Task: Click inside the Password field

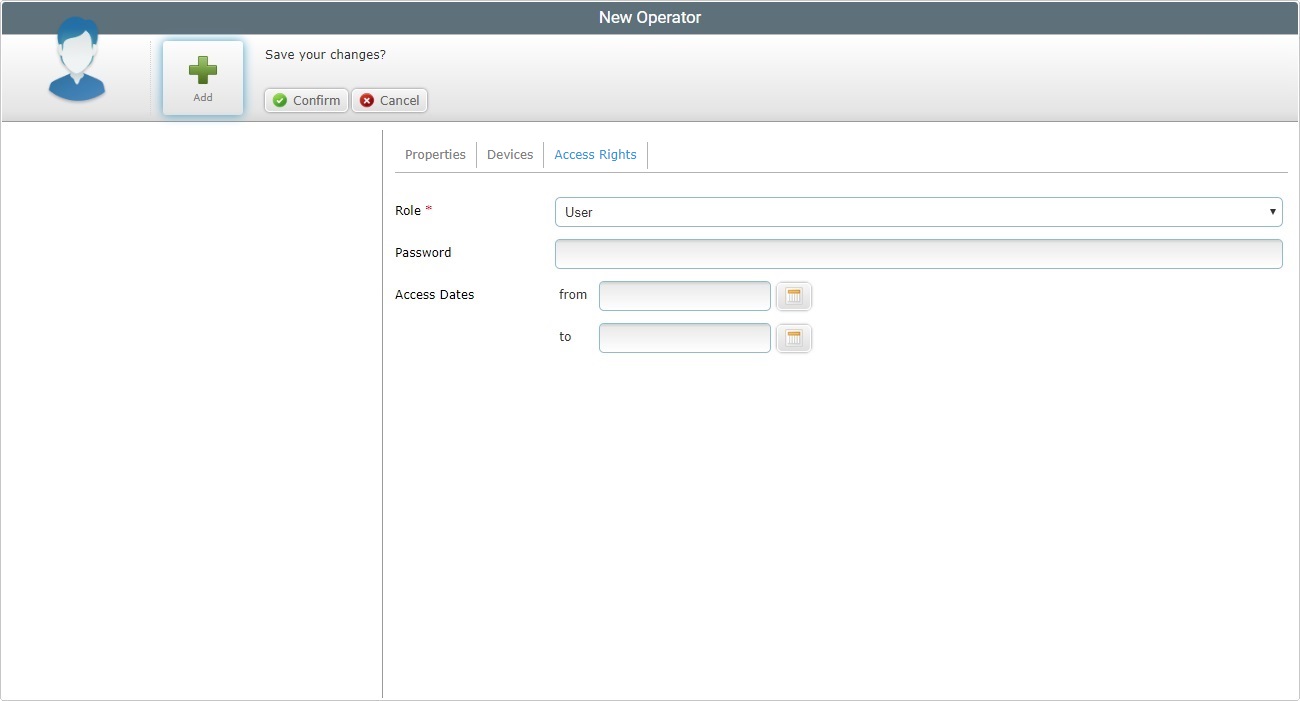Action: [x=917, y=253]
